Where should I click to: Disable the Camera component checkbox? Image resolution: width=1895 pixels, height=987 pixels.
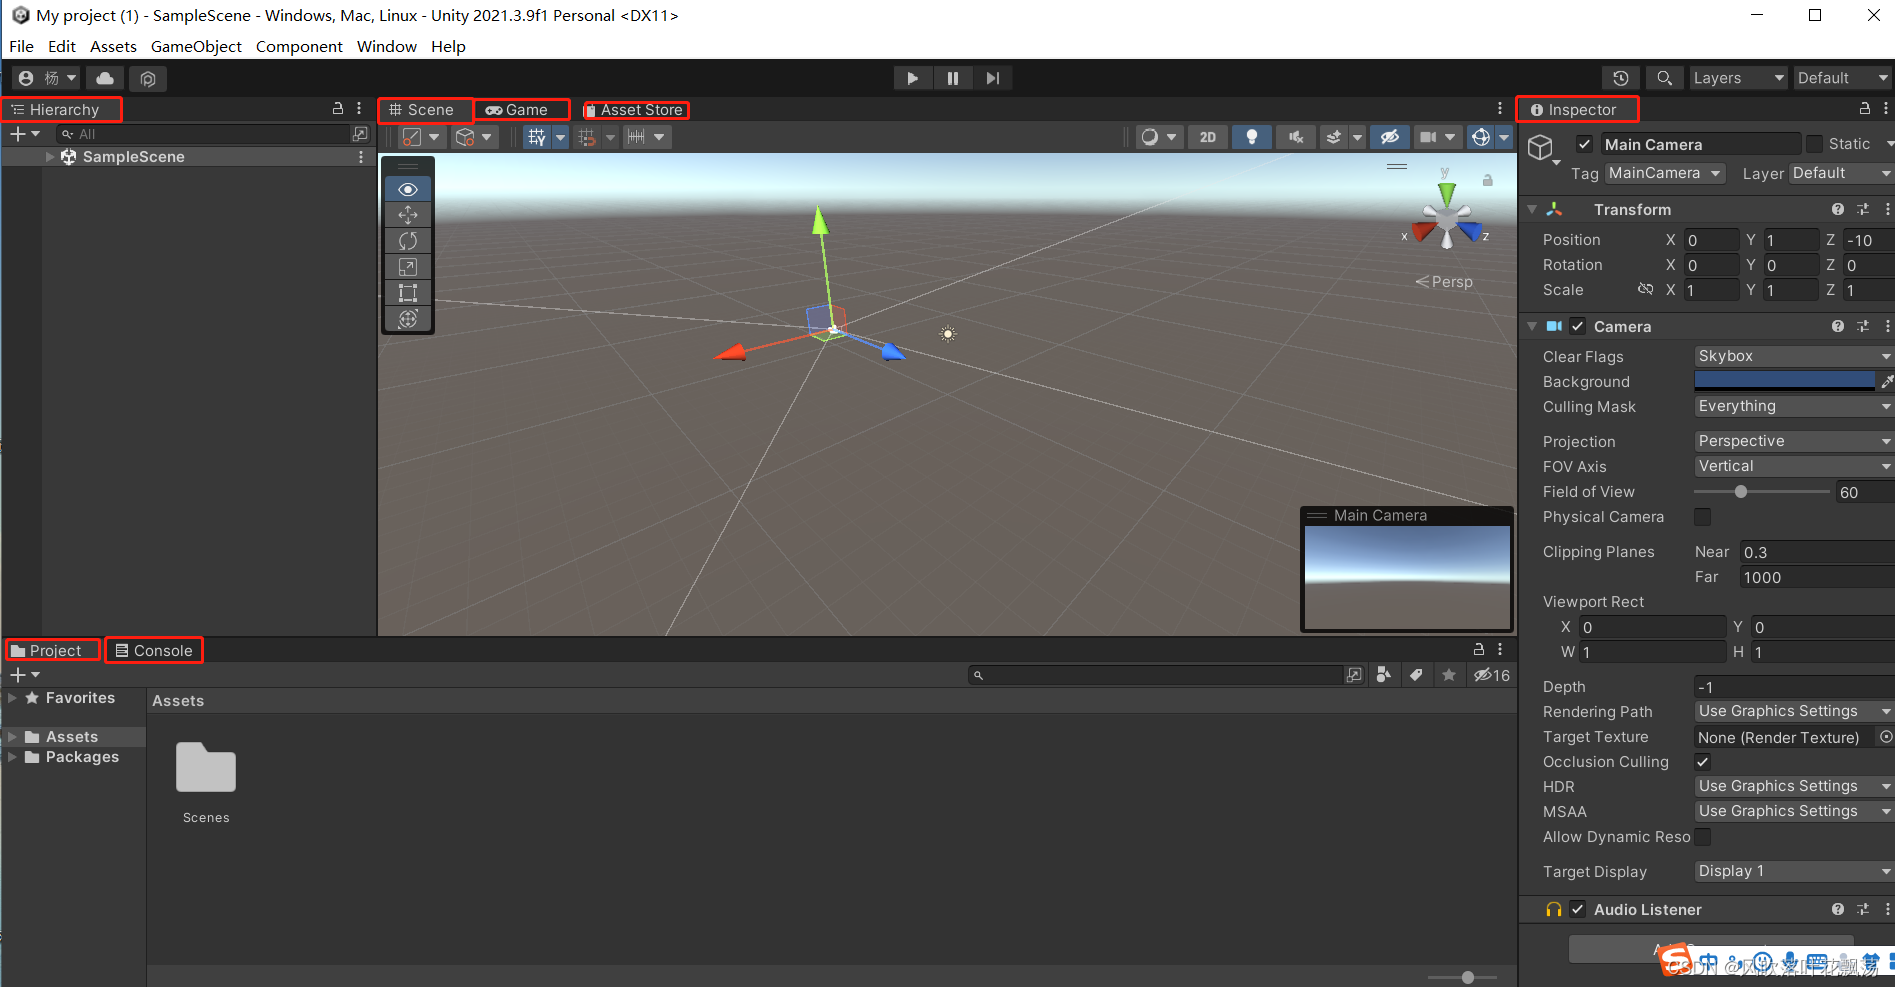[x=1577, y=326]
